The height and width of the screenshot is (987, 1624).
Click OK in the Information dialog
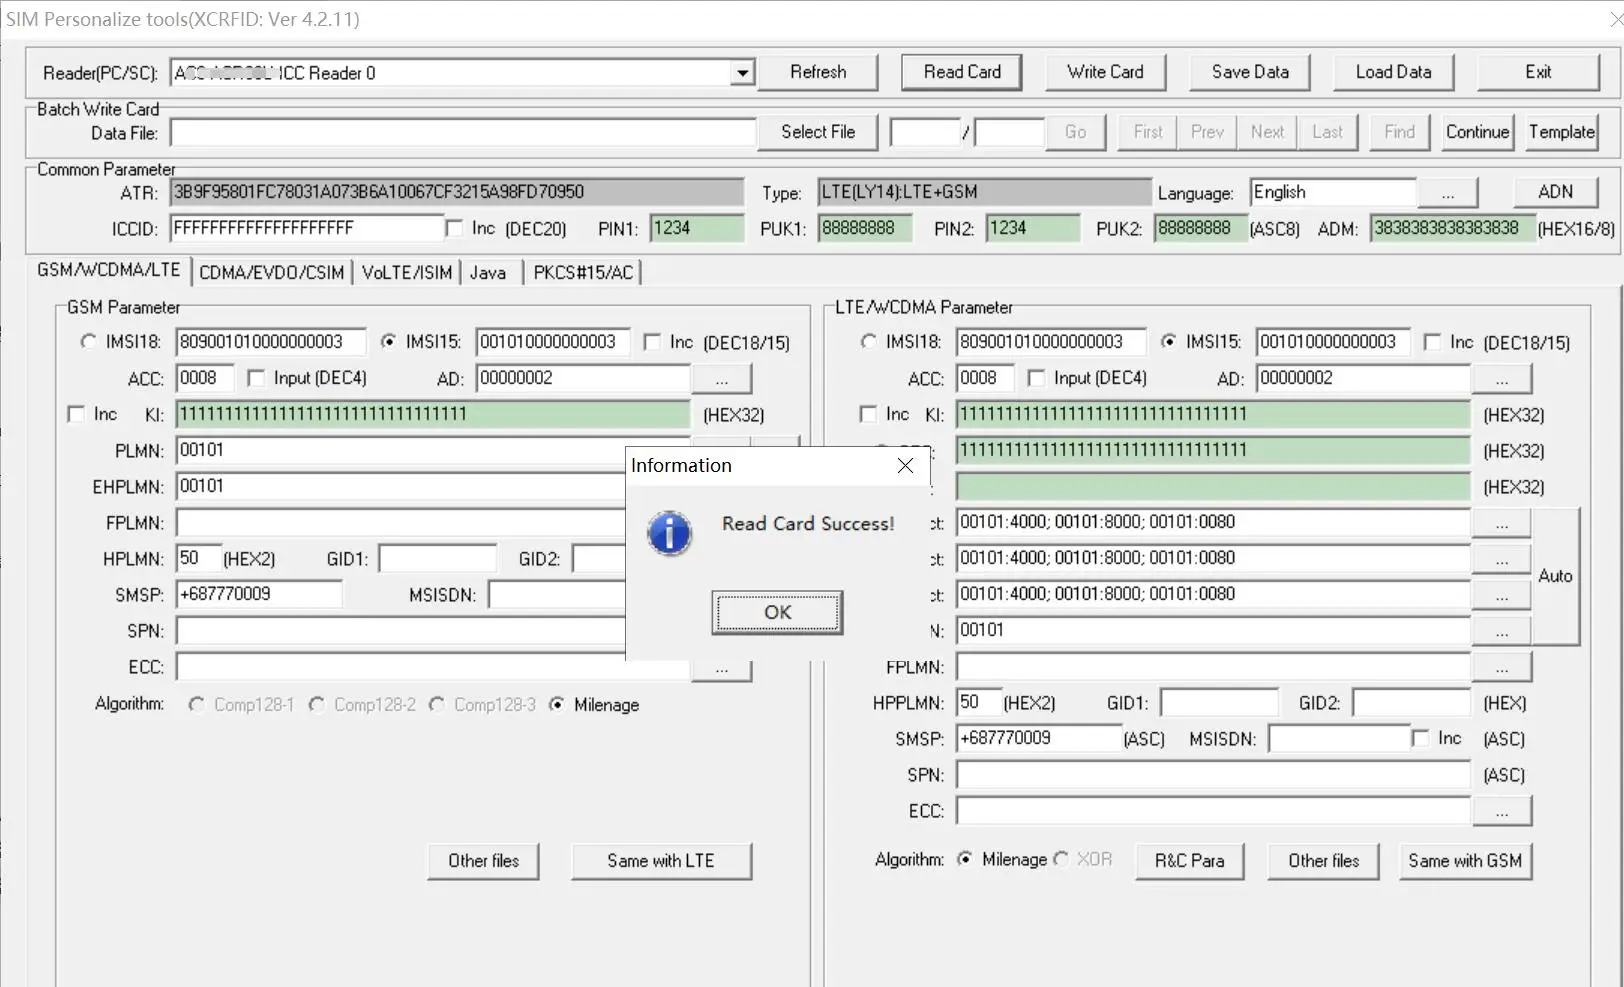(777, 612)
